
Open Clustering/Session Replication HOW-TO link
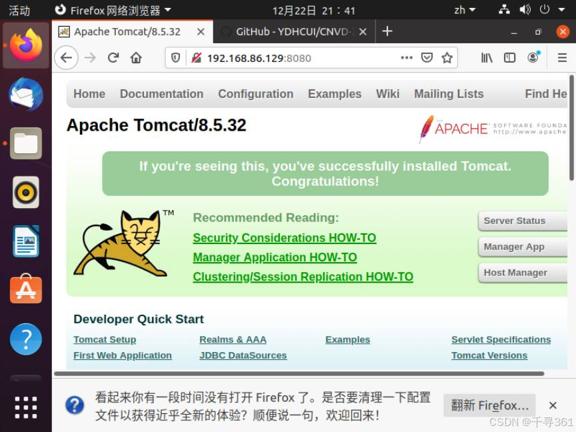(x=303, y=277)
